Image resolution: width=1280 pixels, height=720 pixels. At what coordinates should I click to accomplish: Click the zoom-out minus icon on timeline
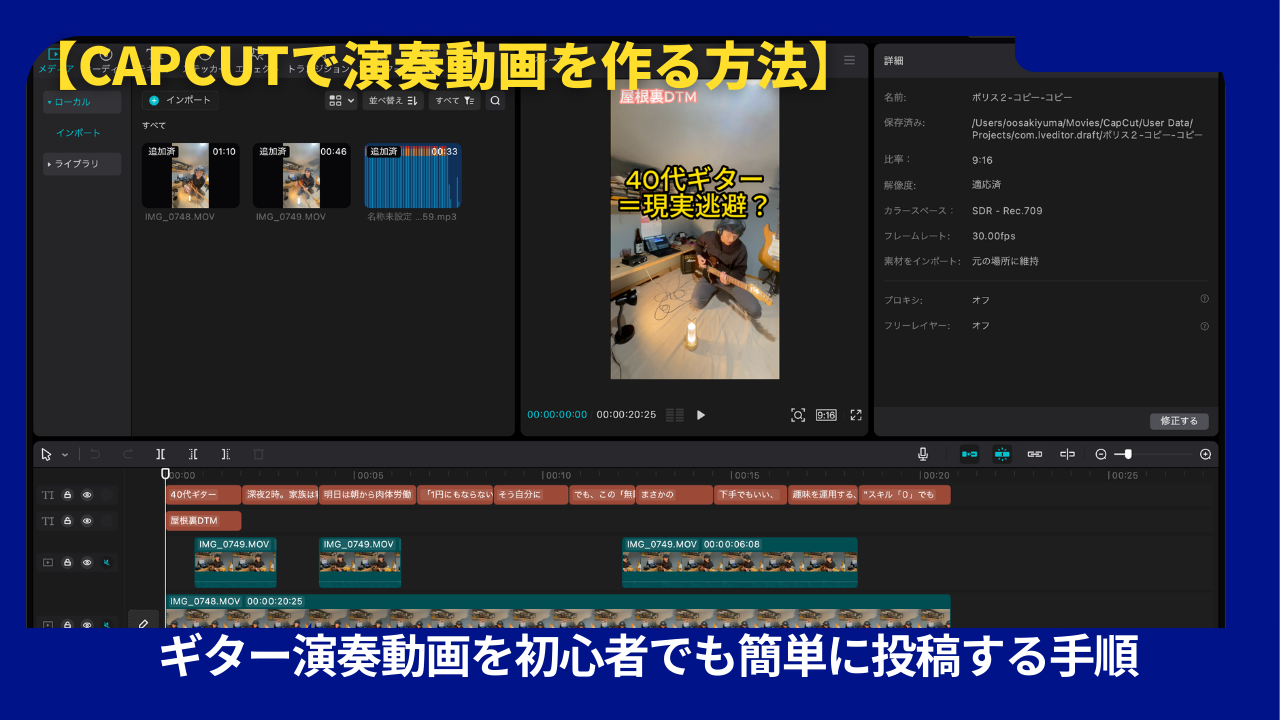1101,454
